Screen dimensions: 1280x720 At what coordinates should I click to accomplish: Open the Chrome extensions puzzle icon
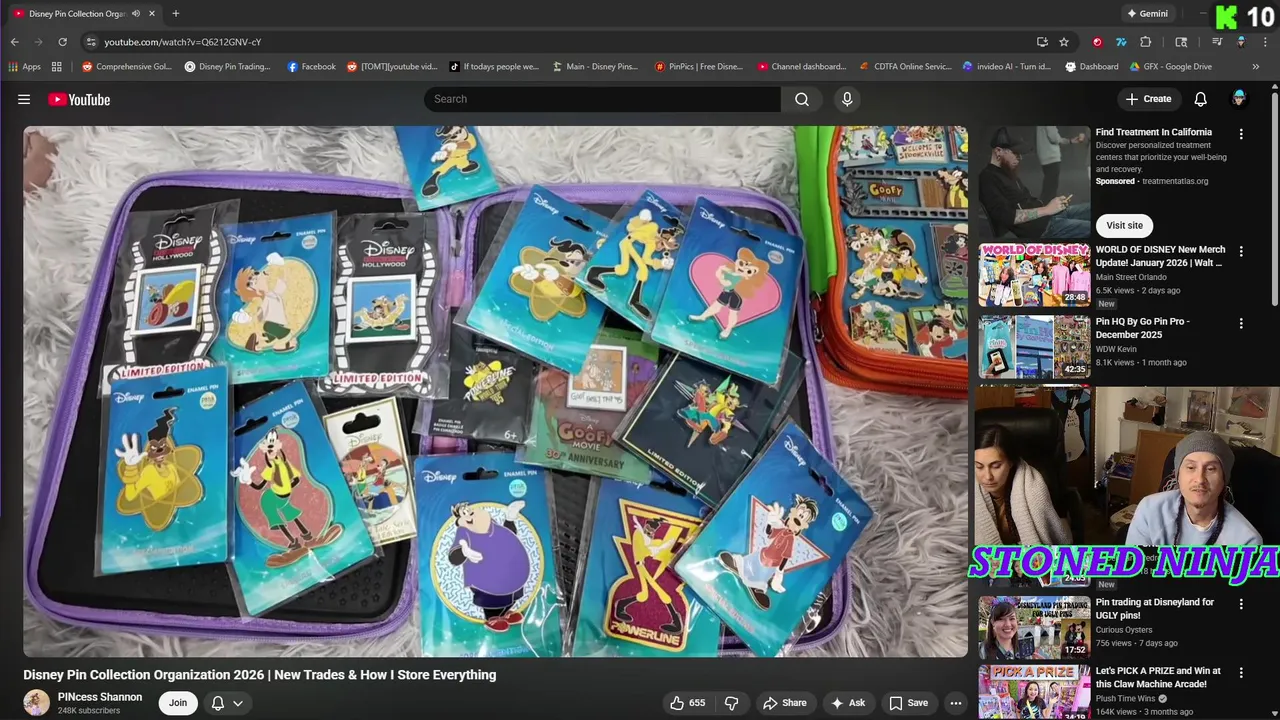click(x=1146, y=42)
